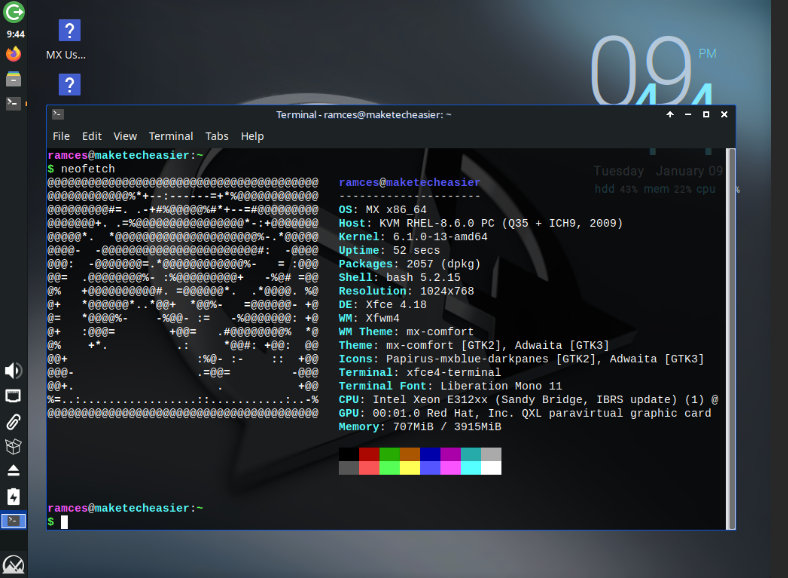Click the 'Kernel: 6.1.0-13-amd64' line
Viewport: 788px width, 578px height.
pyautogui.click(x=413, y=237)
